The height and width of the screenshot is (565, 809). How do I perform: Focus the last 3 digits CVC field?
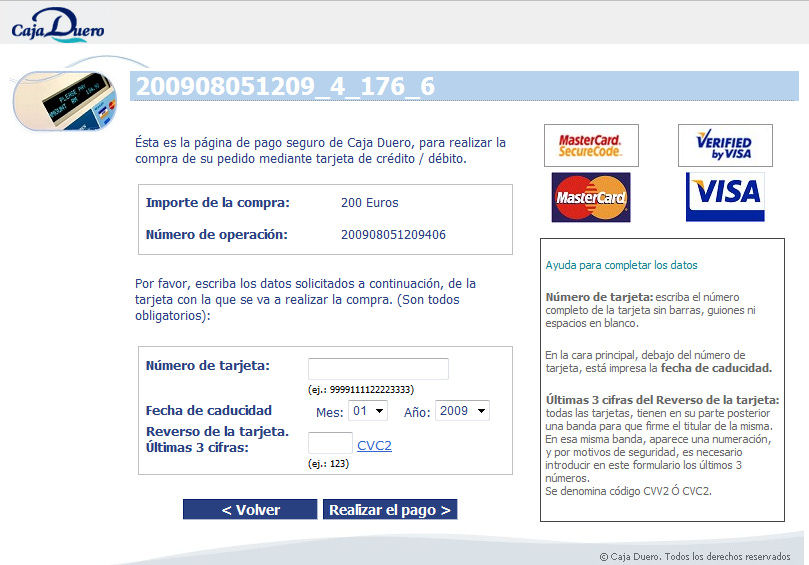tap(330, 443)
